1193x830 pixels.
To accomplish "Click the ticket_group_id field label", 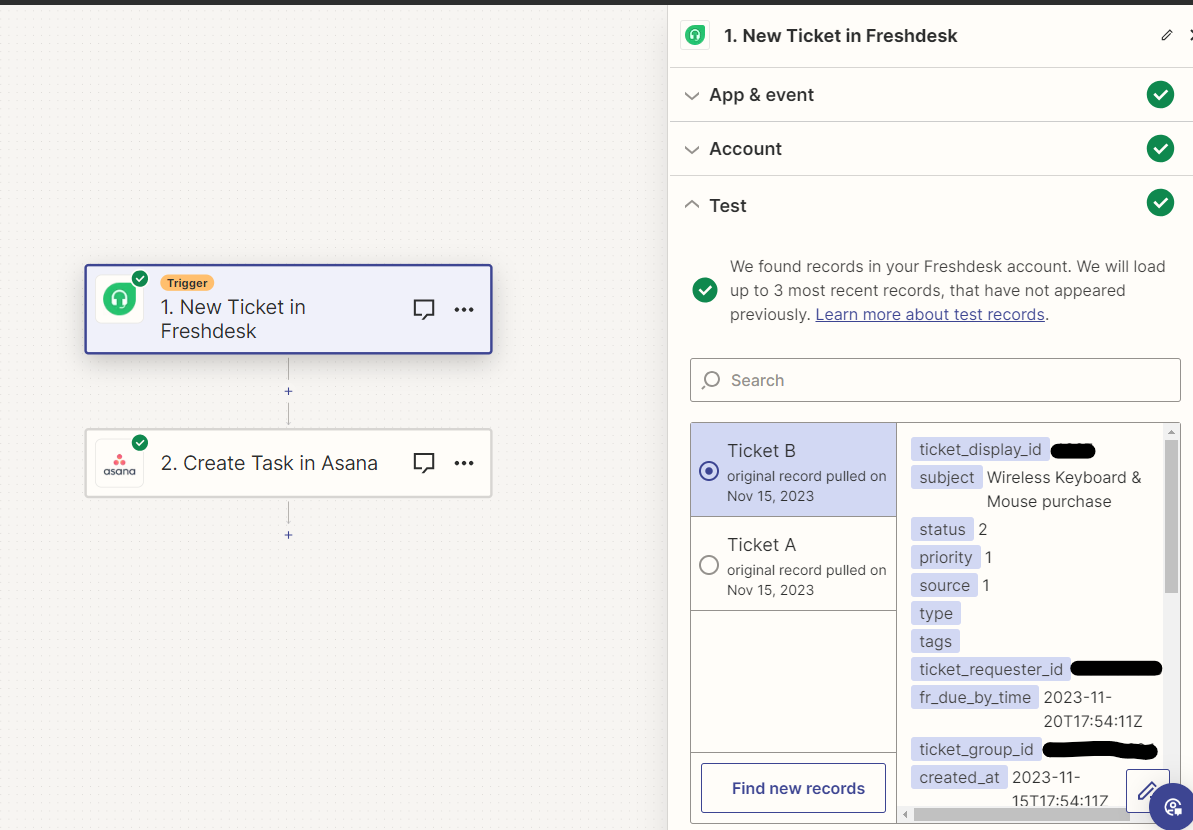I will (976, 750).
